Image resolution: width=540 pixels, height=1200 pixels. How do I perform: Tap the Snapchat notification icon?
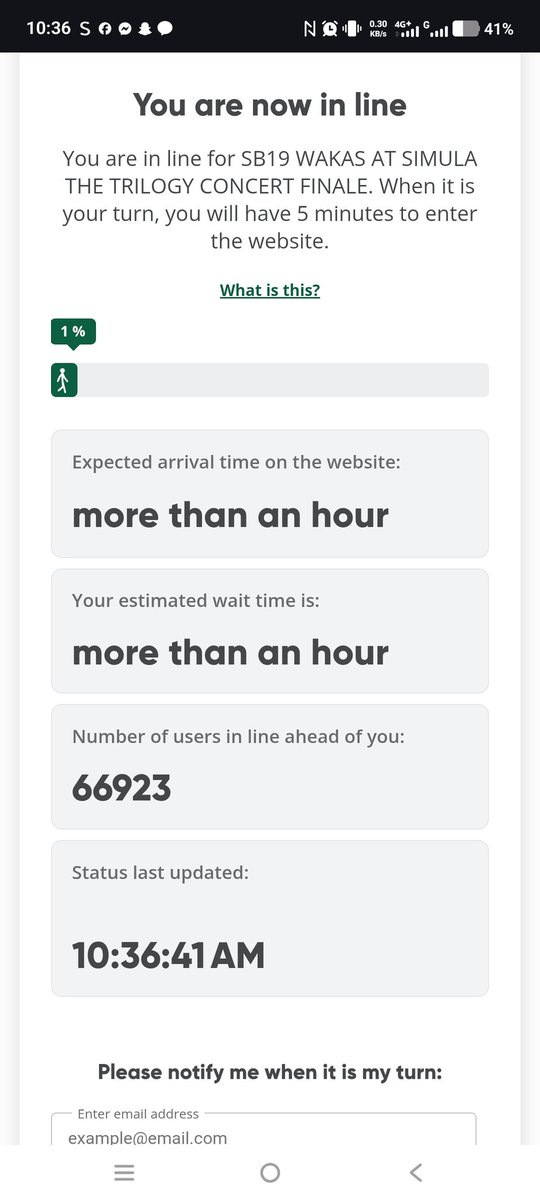click(x=144, y=29)
